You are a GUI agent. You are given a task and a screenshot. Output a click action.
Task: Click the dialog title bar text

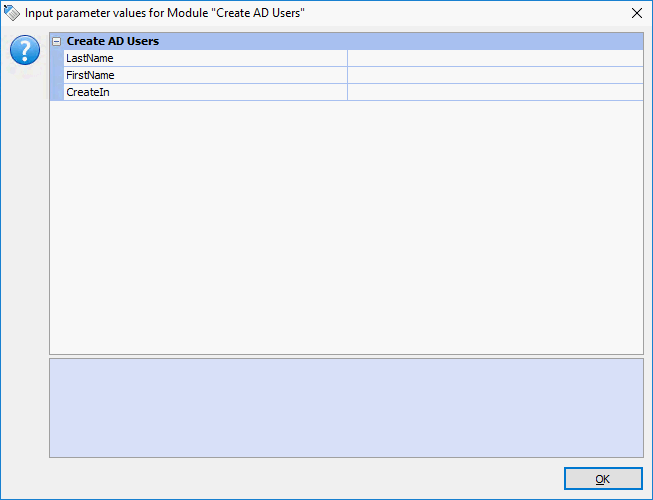click(x=165, y=12)
